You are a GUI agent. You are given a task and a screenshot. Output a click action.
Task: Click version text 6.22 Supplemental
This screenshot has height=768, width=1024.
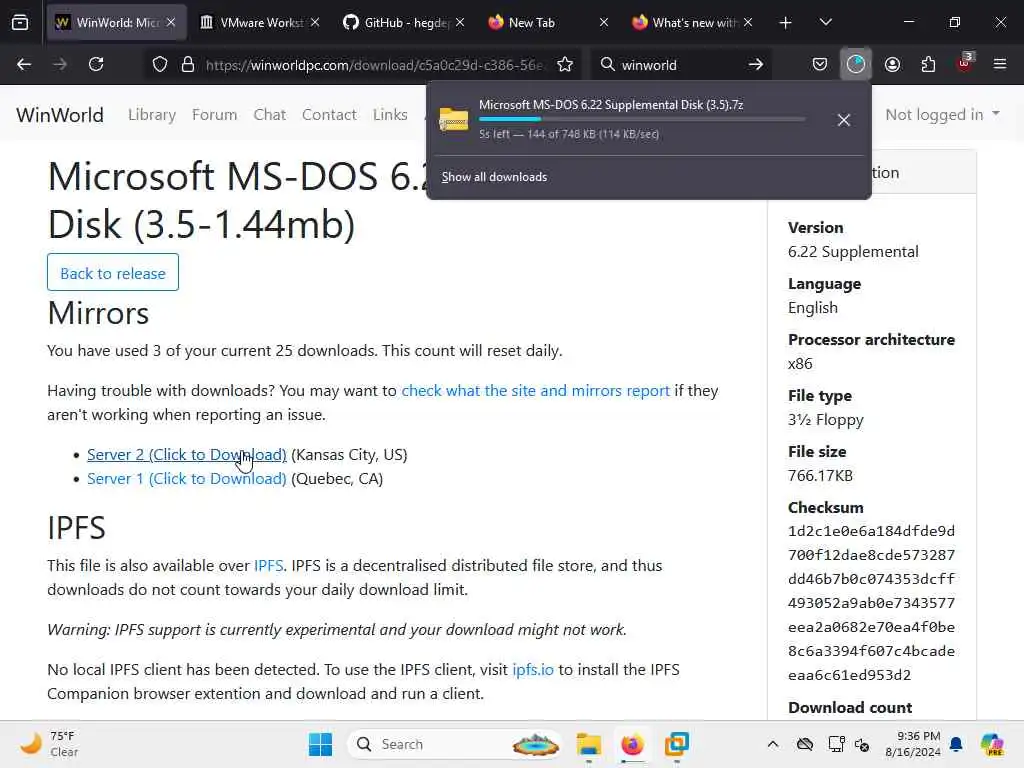tap(853, 252)
